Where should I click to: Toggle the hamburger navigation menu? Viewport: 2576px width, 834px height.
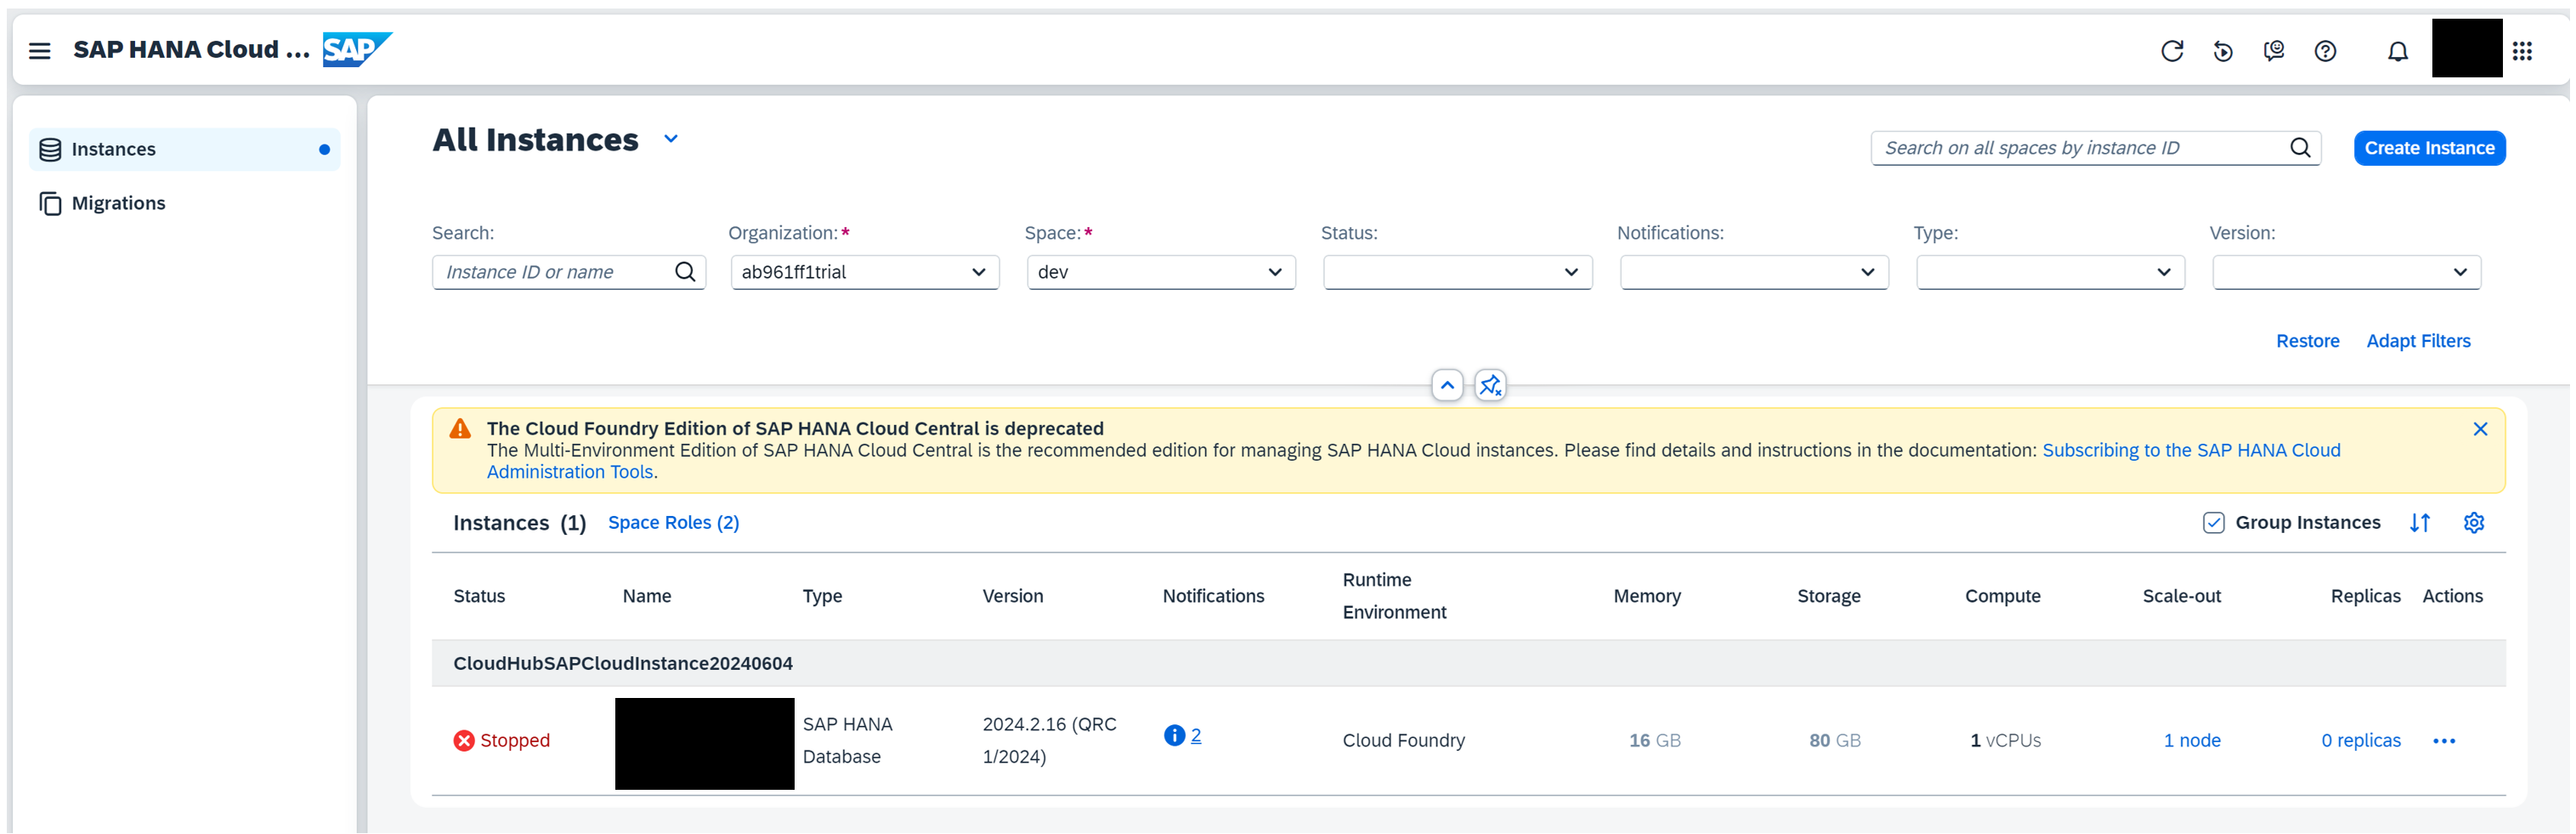click(40, 50)
